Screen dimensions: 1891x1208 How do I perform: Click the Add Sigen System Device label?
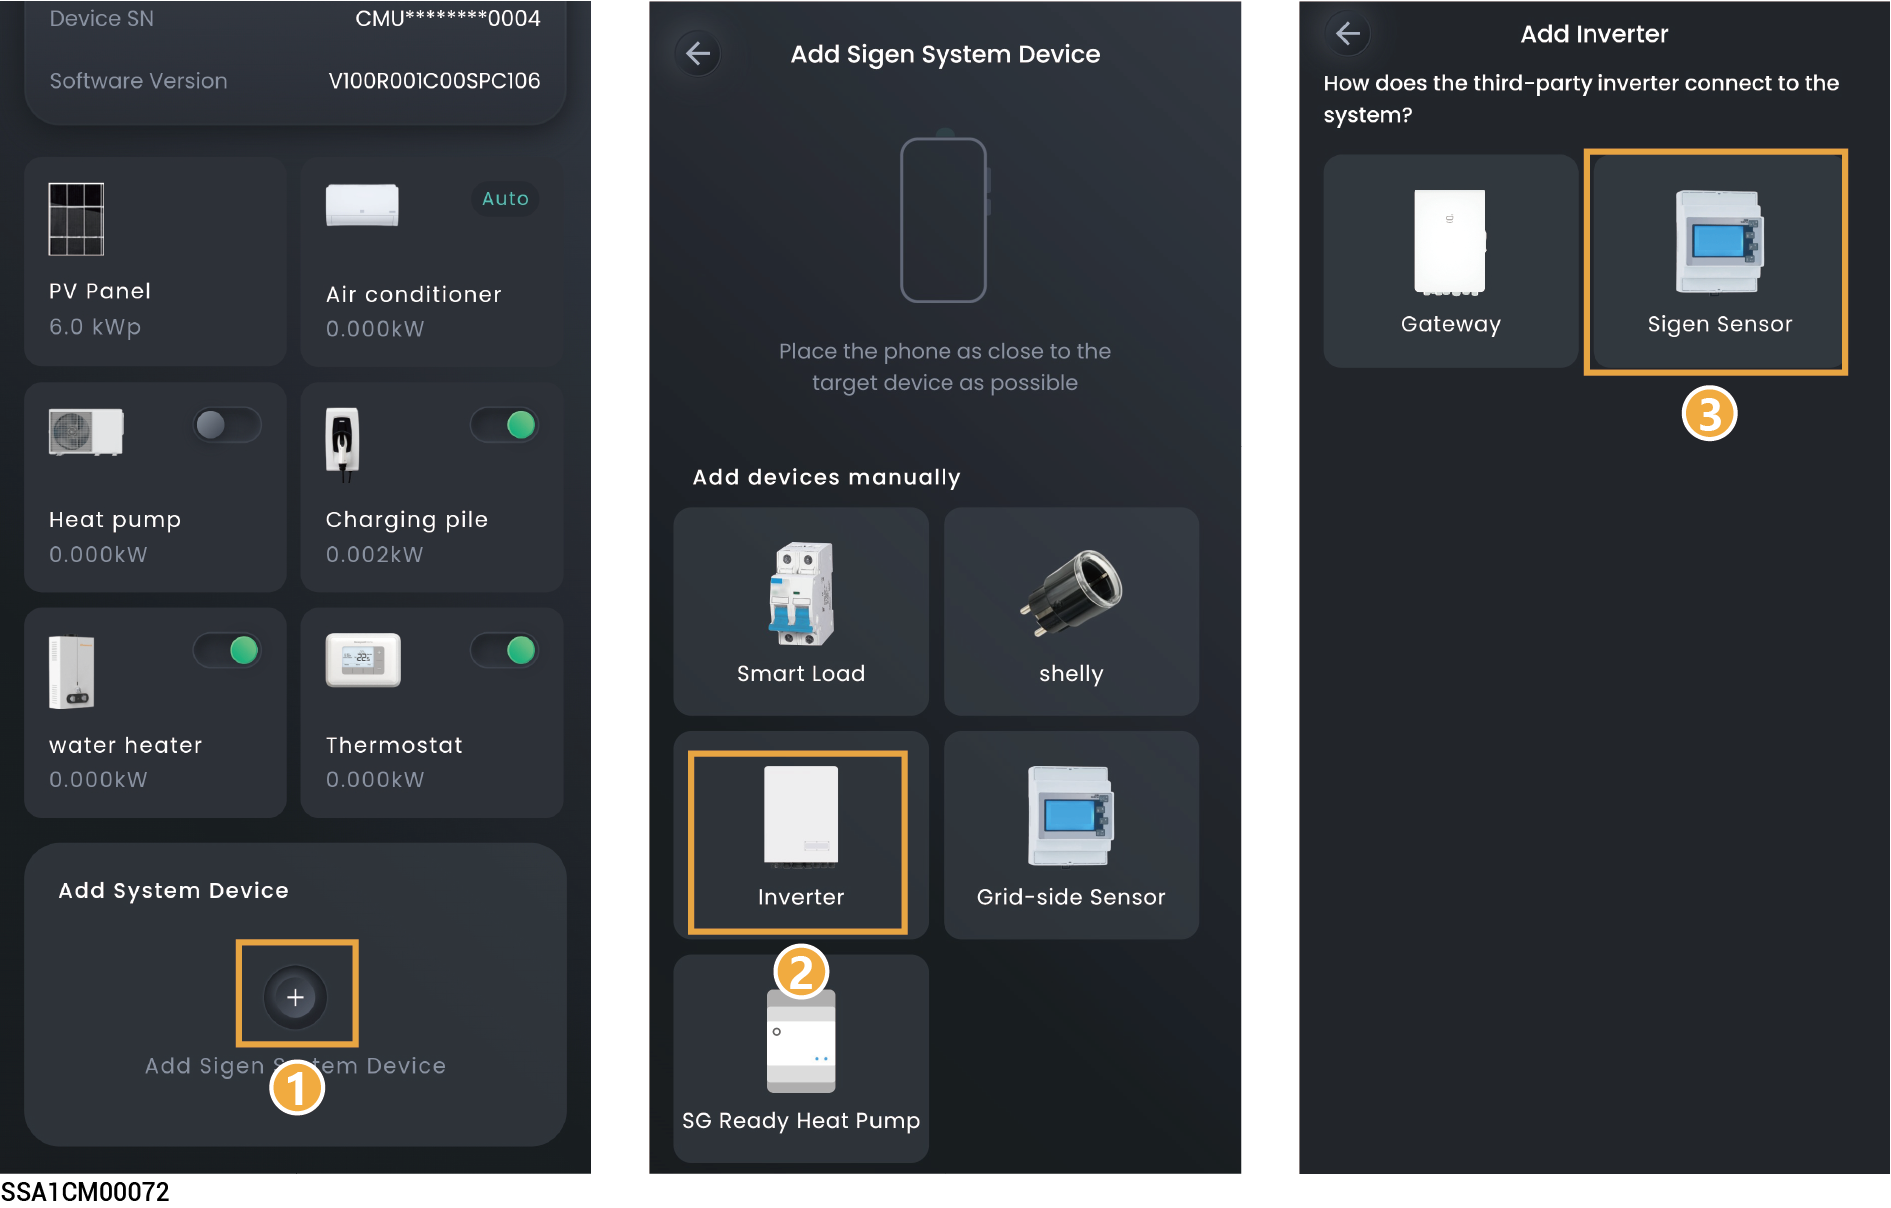coord(295,1066)
